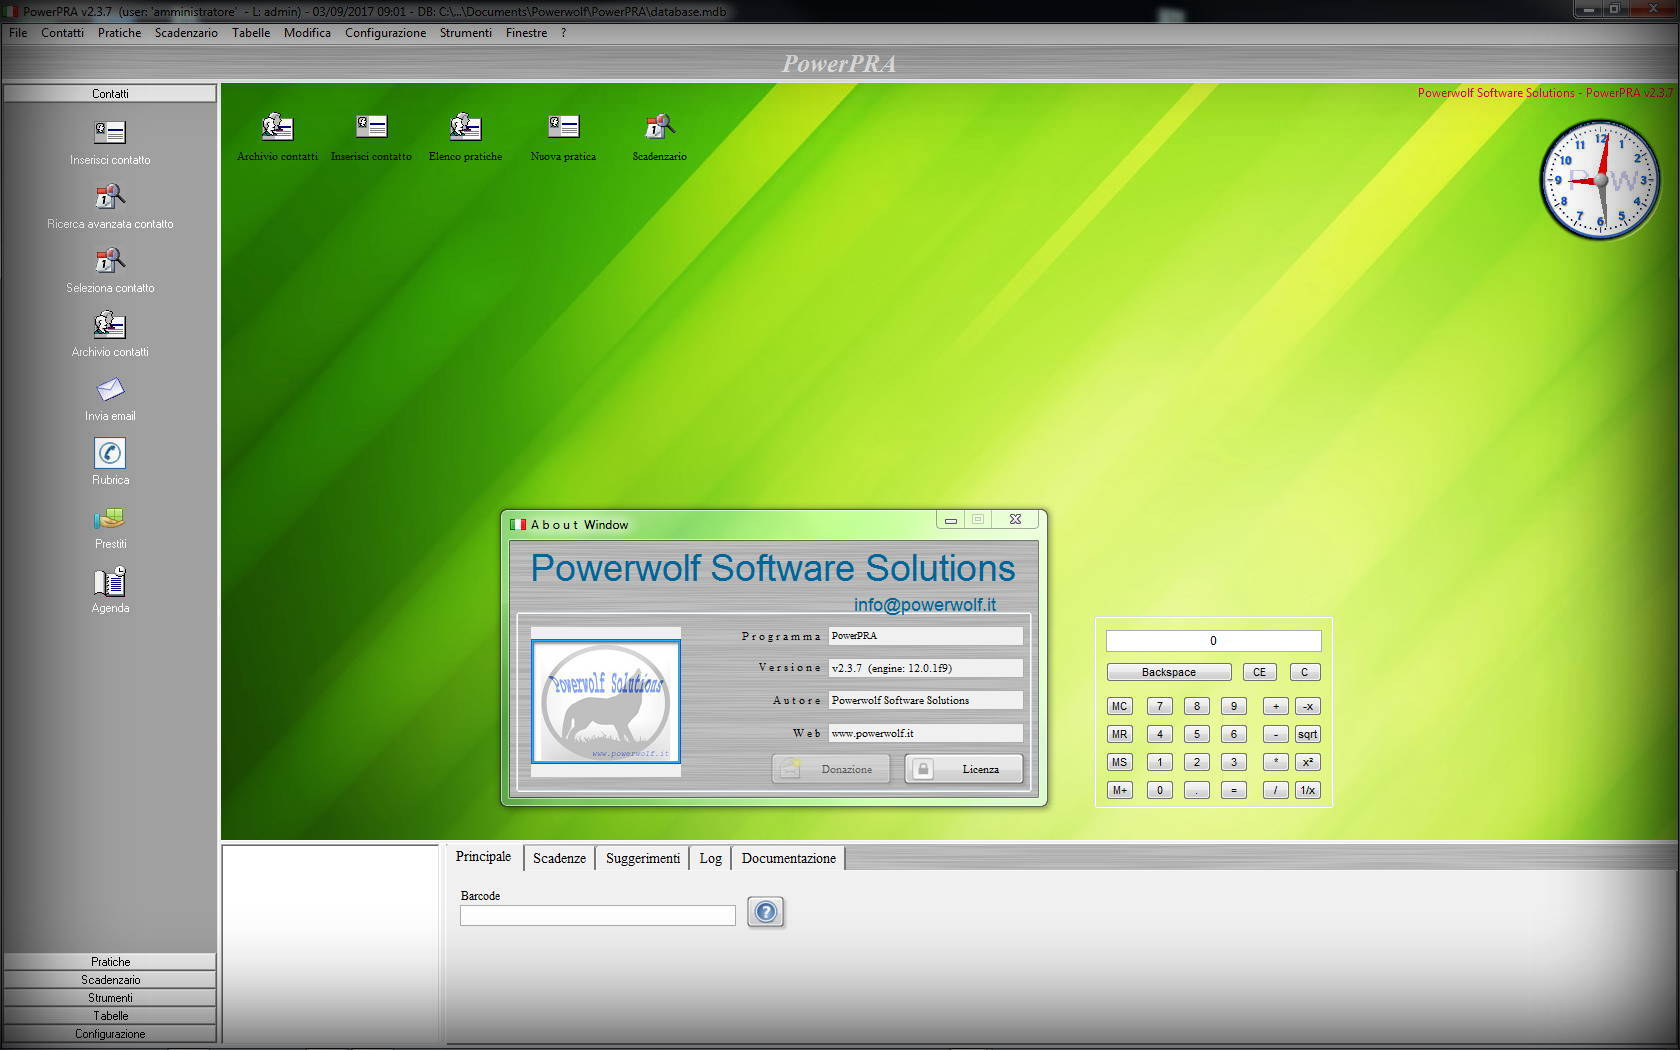Switch to the Suggerimenti tab
This screenshot has height=1050, width=1680.
click(643, 858)
